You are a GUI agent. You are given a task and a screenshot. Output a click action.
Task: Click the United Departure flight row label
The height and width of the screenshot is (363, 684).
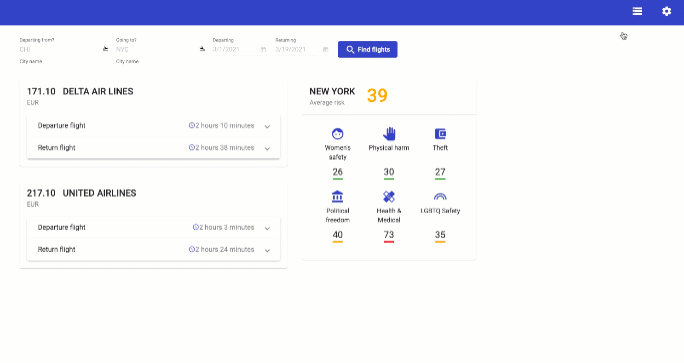[62, 227]
